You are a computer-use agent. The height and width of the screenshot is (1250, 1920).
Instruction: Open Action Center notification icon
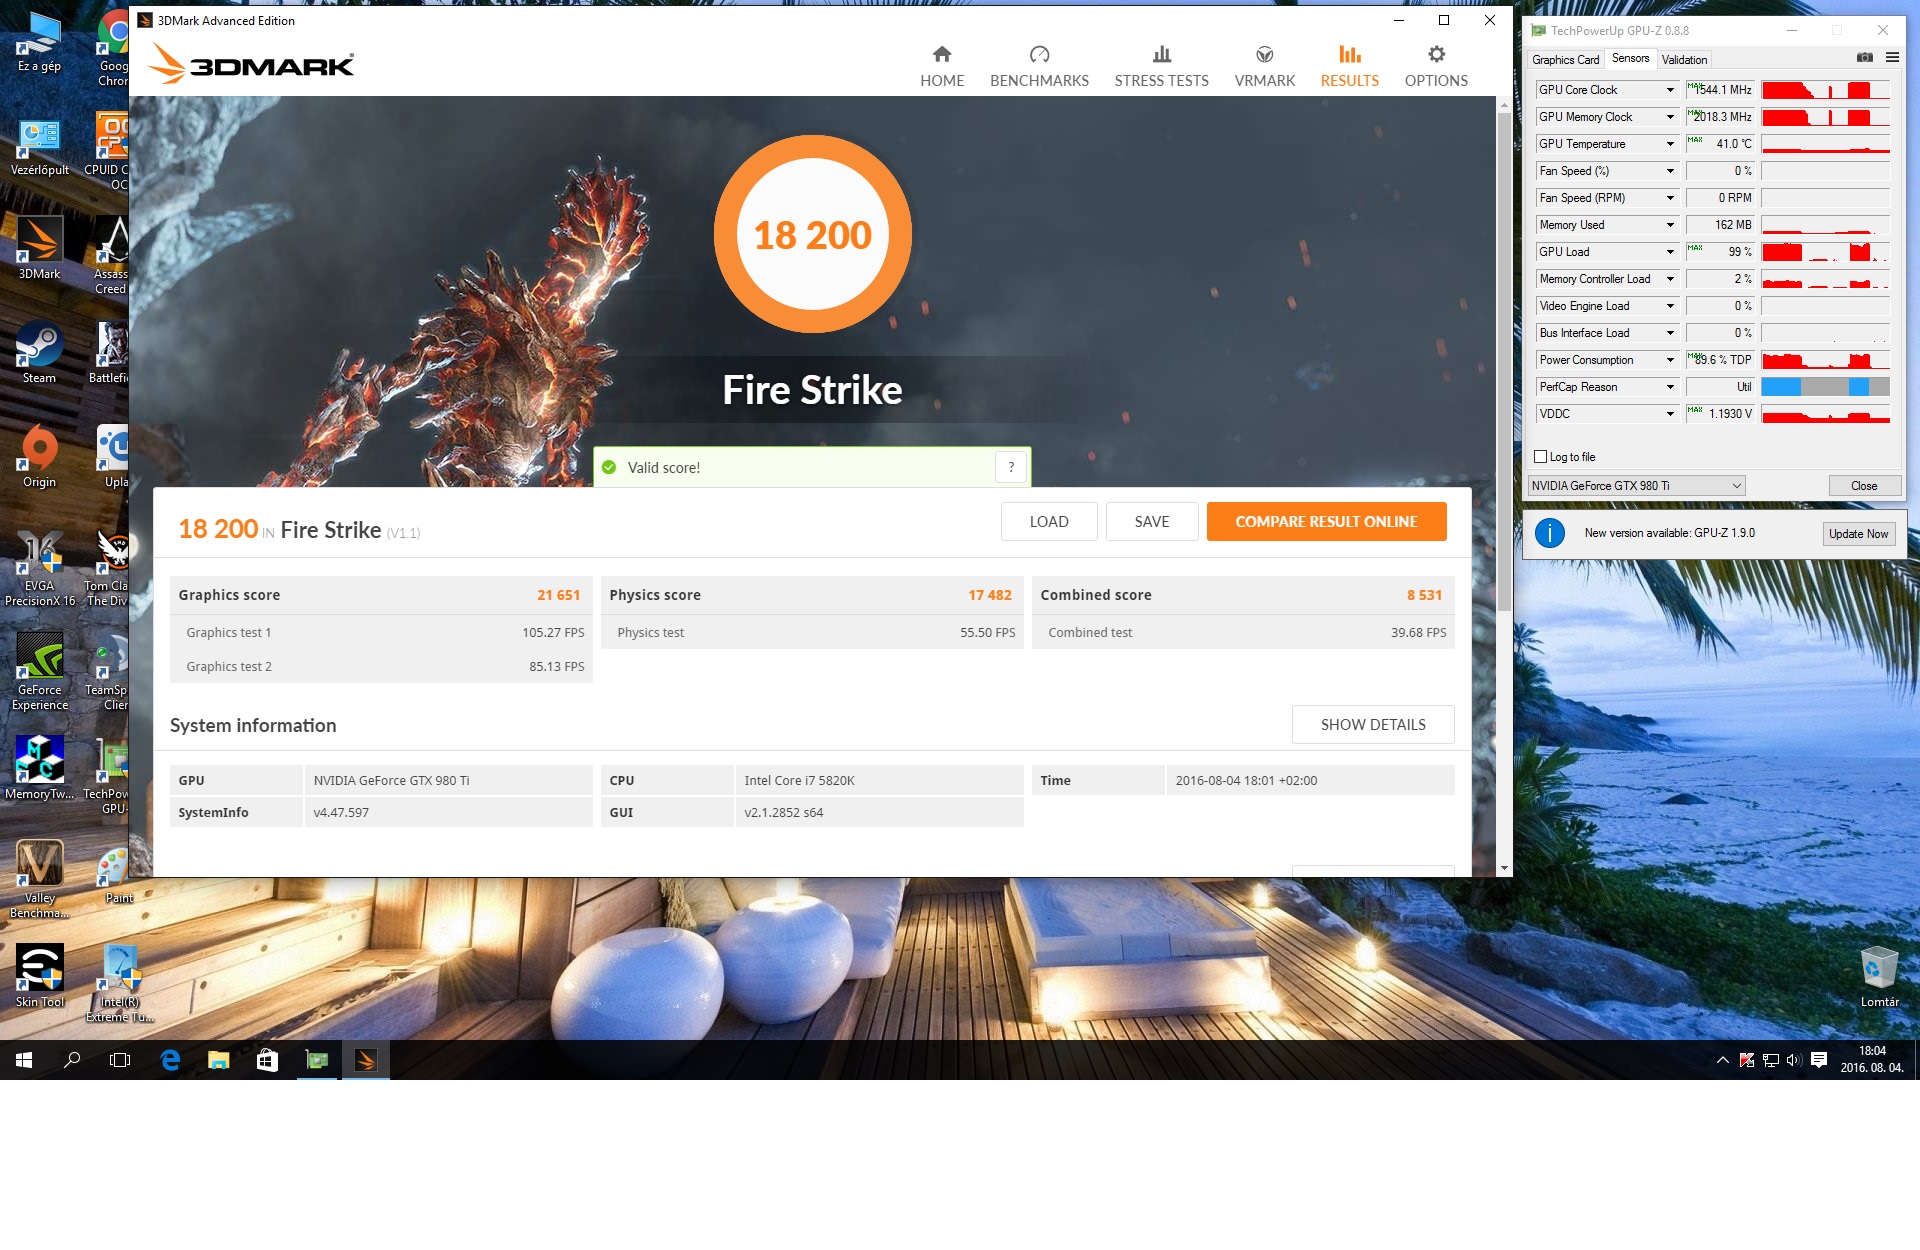tap(1819, 1060)
